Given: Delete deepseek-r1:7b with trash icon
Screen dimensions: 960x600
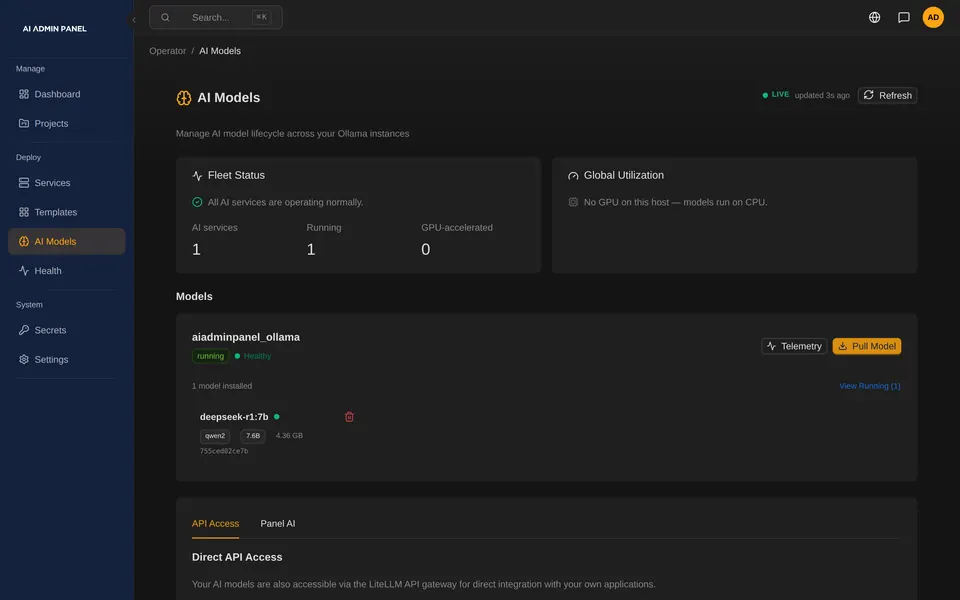Looking at the screenshot, I should [x=349, y=417].
